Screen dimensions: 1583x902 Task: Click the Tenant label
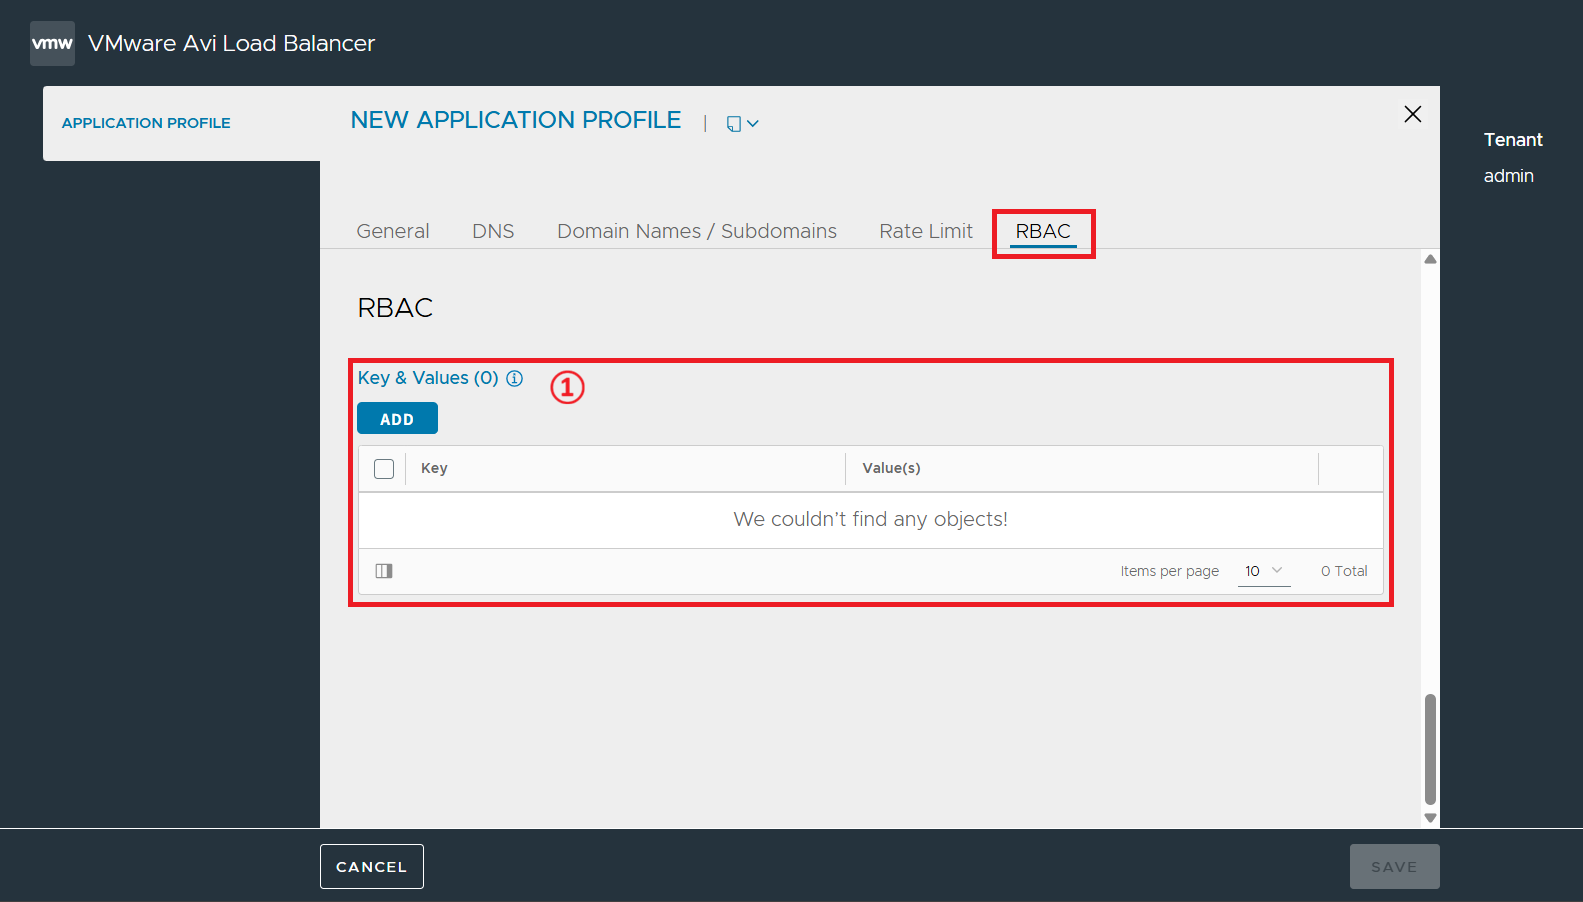(1513, 140)
